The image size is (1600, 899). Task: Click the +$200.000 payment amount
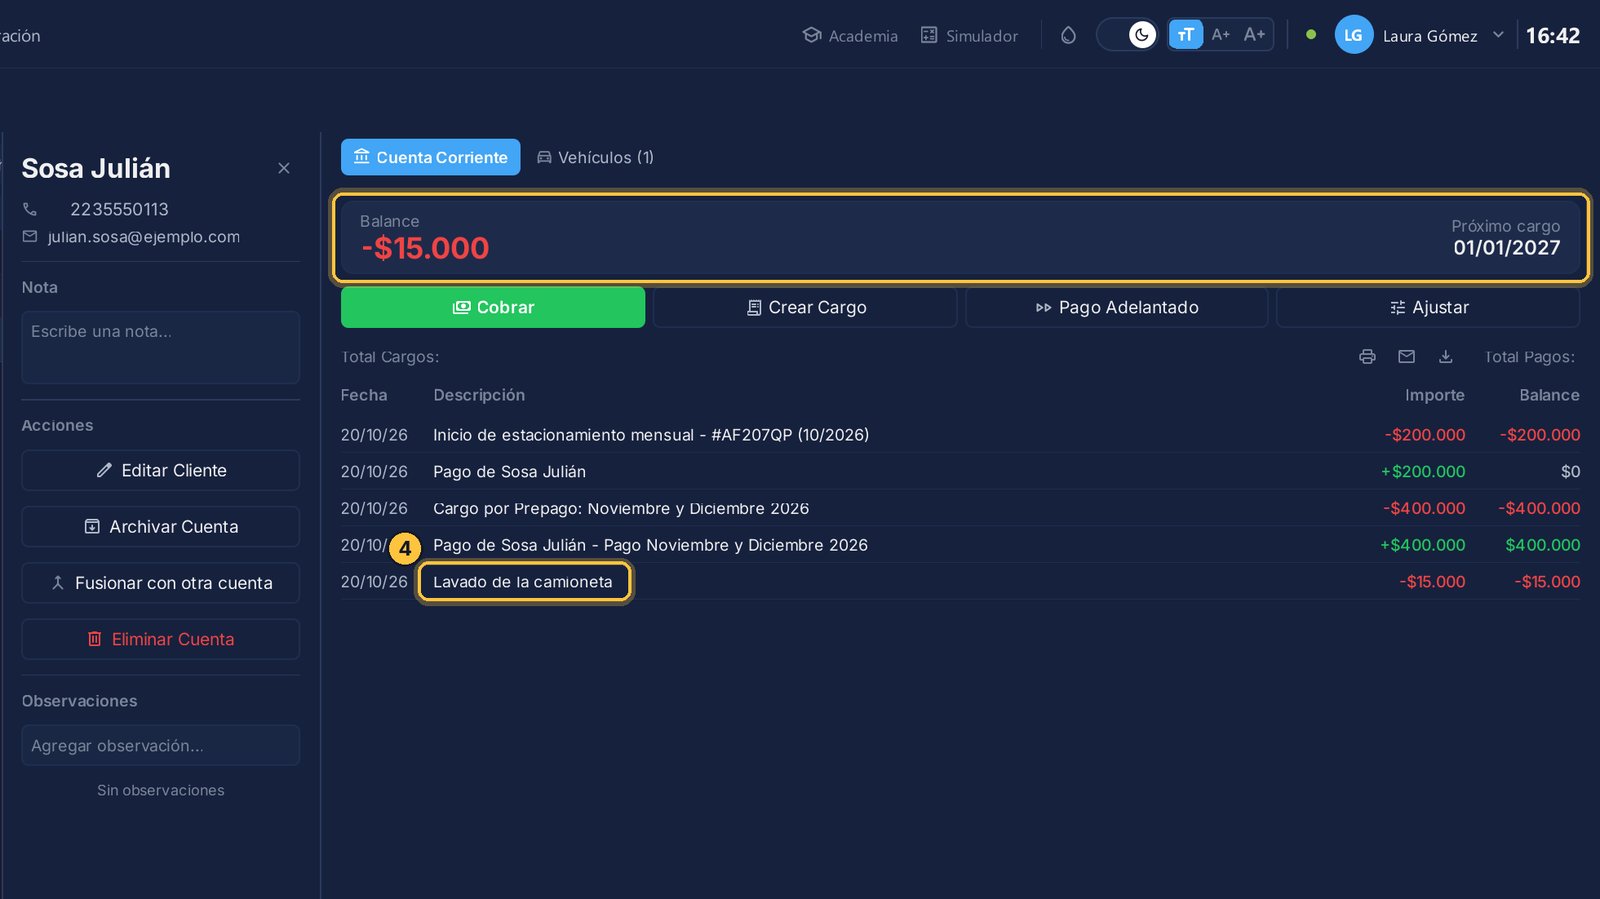(1423, 472)
